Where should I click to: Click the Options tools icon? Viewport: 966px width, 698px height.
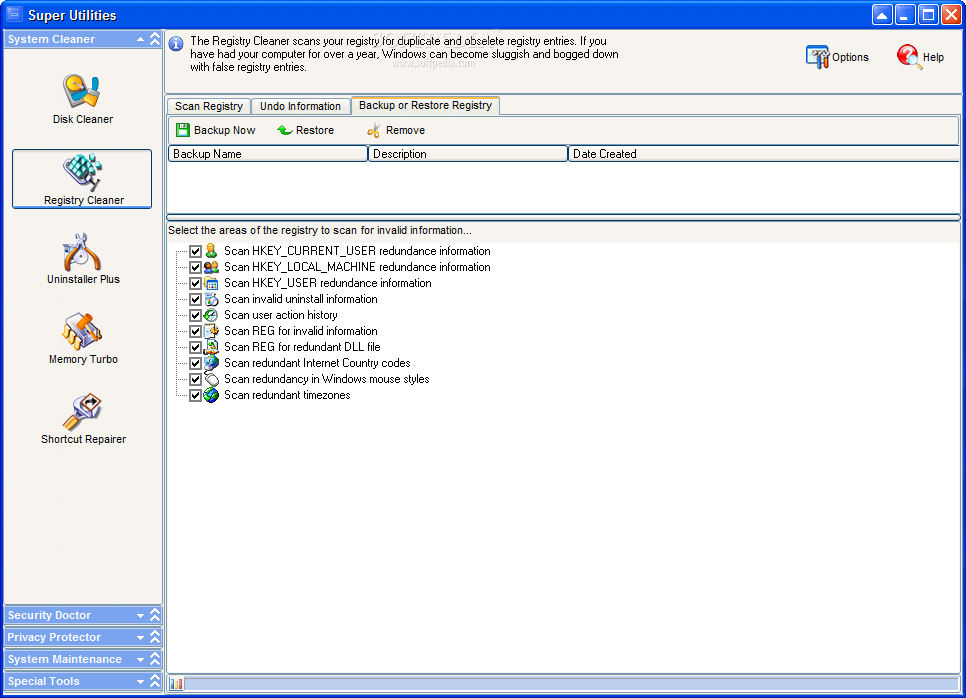coord(818,57)
